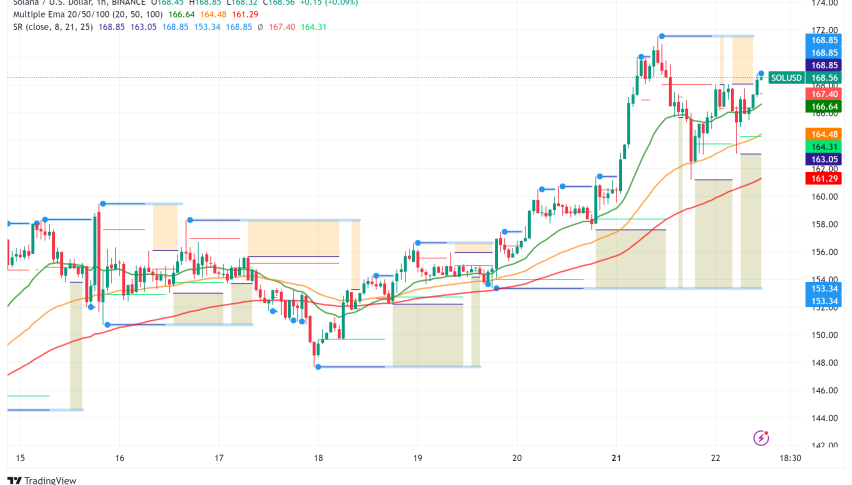This screenshot has height=485, width=852.
Task: Click the purple 163.05 label on price axis
Action: [824, 159]
